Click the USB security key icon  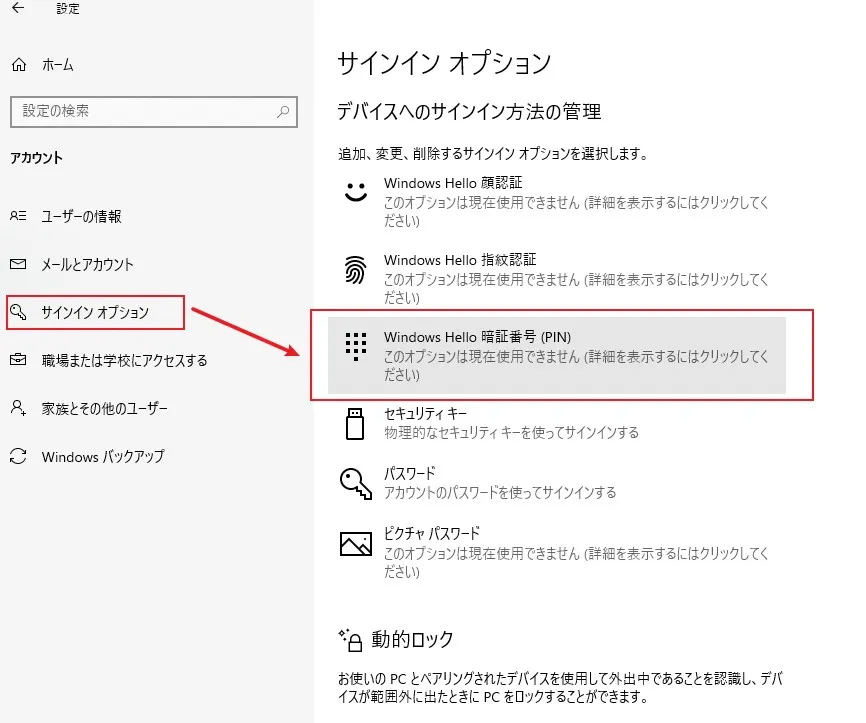[x=355, y=424]
